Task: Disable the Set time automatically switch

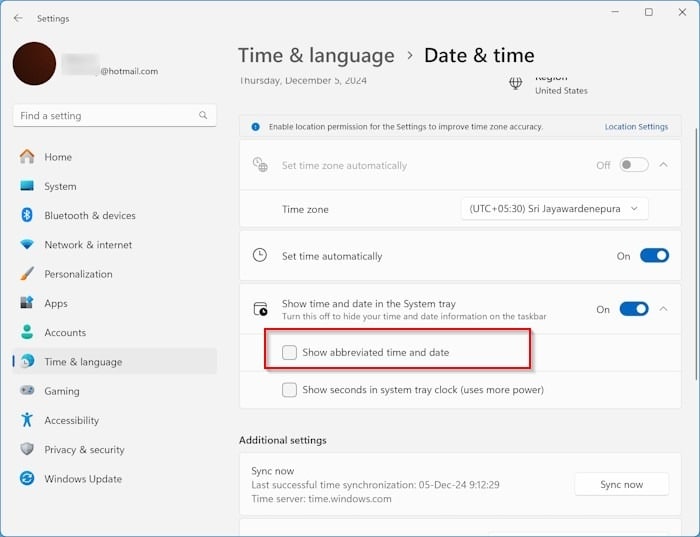Action: [x=654, y=256]
